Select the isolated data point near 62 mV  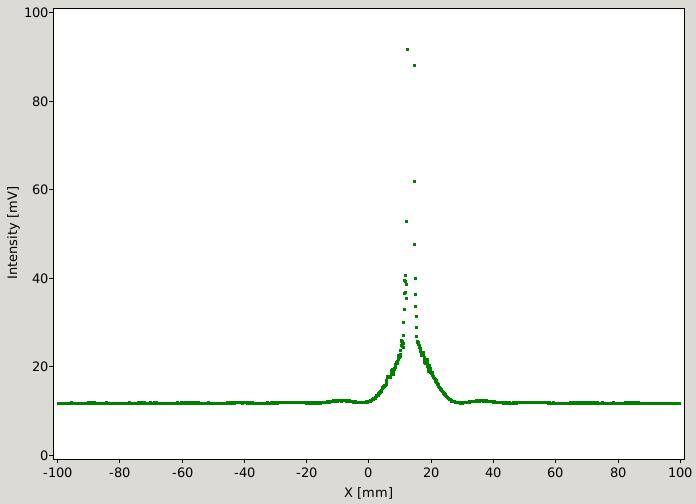click(x=414, y=181)
